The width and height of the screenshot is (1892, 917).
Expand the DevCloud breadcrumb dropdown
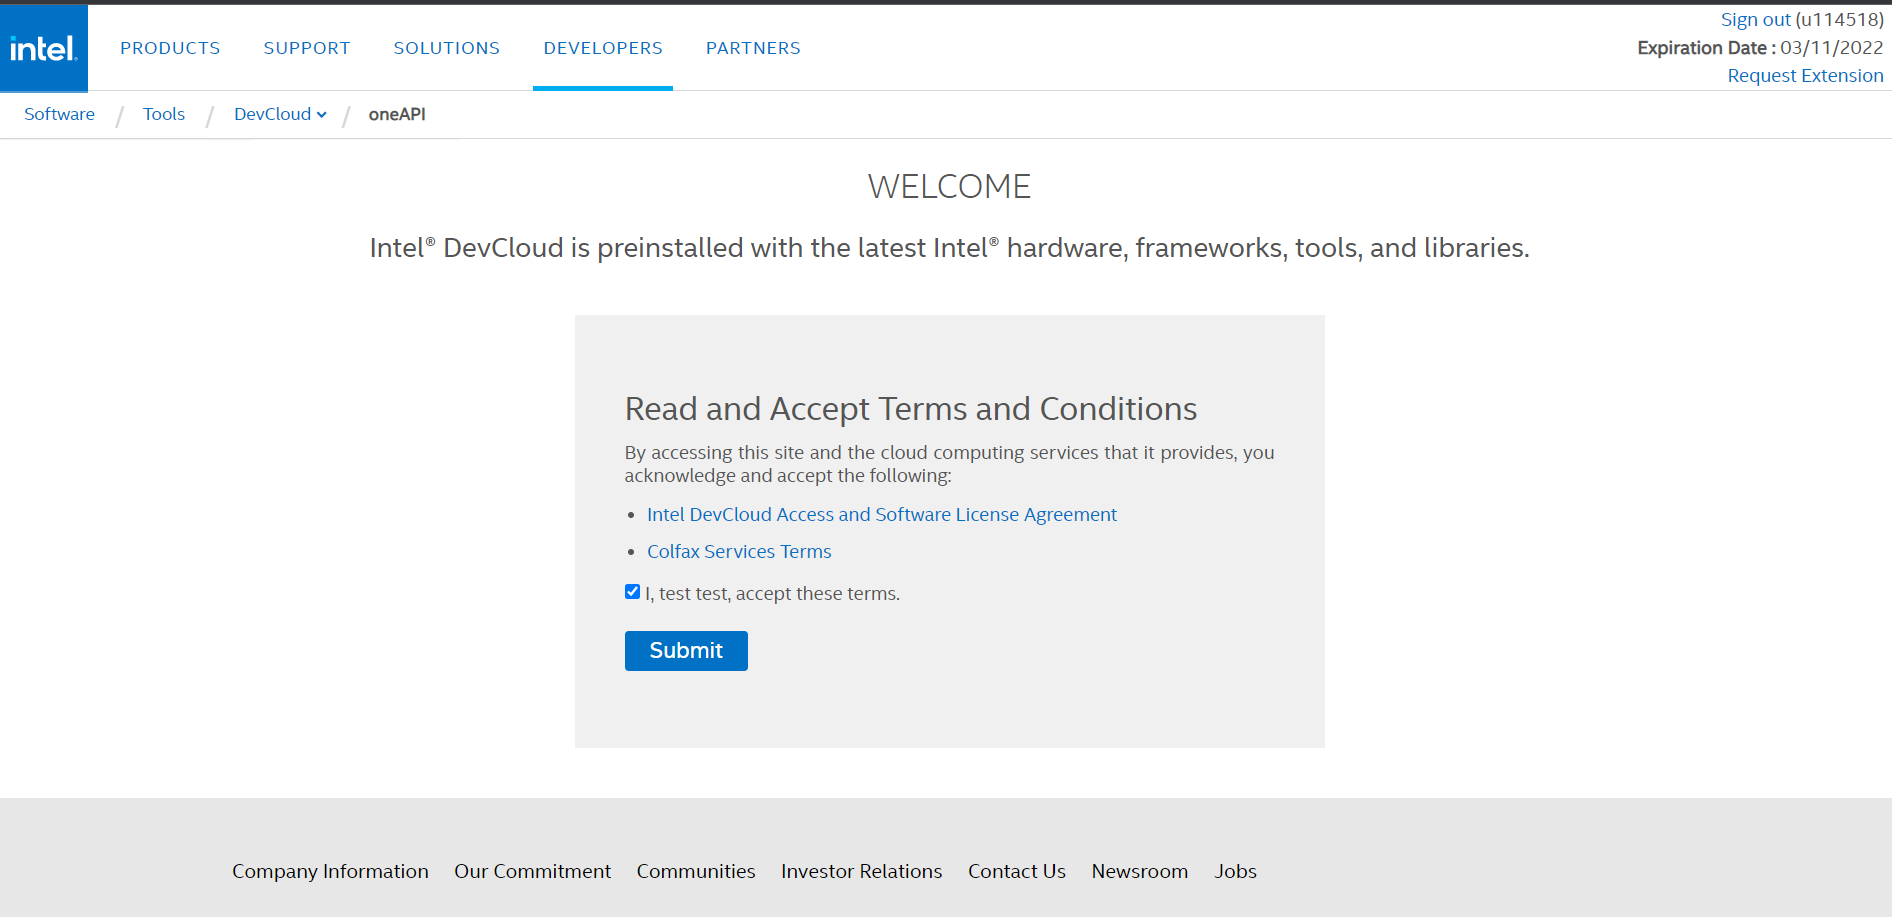(x=280, y=114)
